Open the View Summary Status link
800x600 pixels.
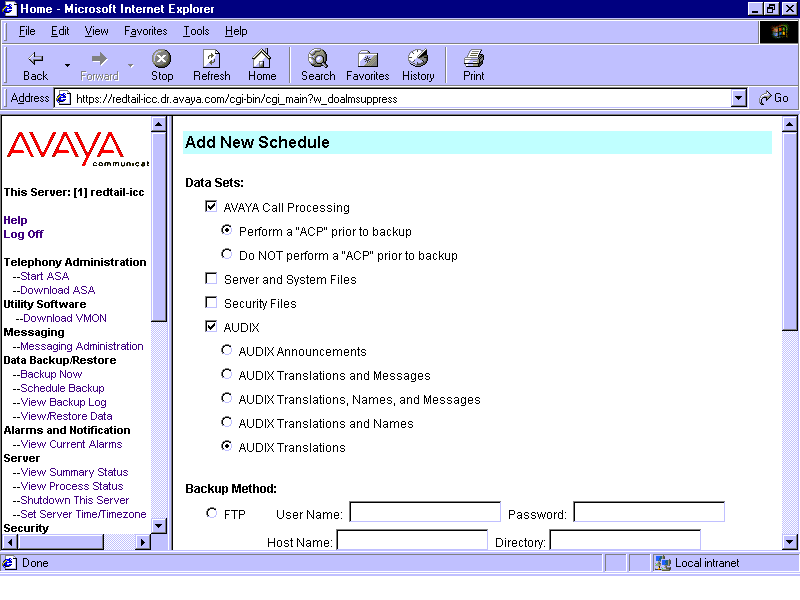[x=74, y=472]
